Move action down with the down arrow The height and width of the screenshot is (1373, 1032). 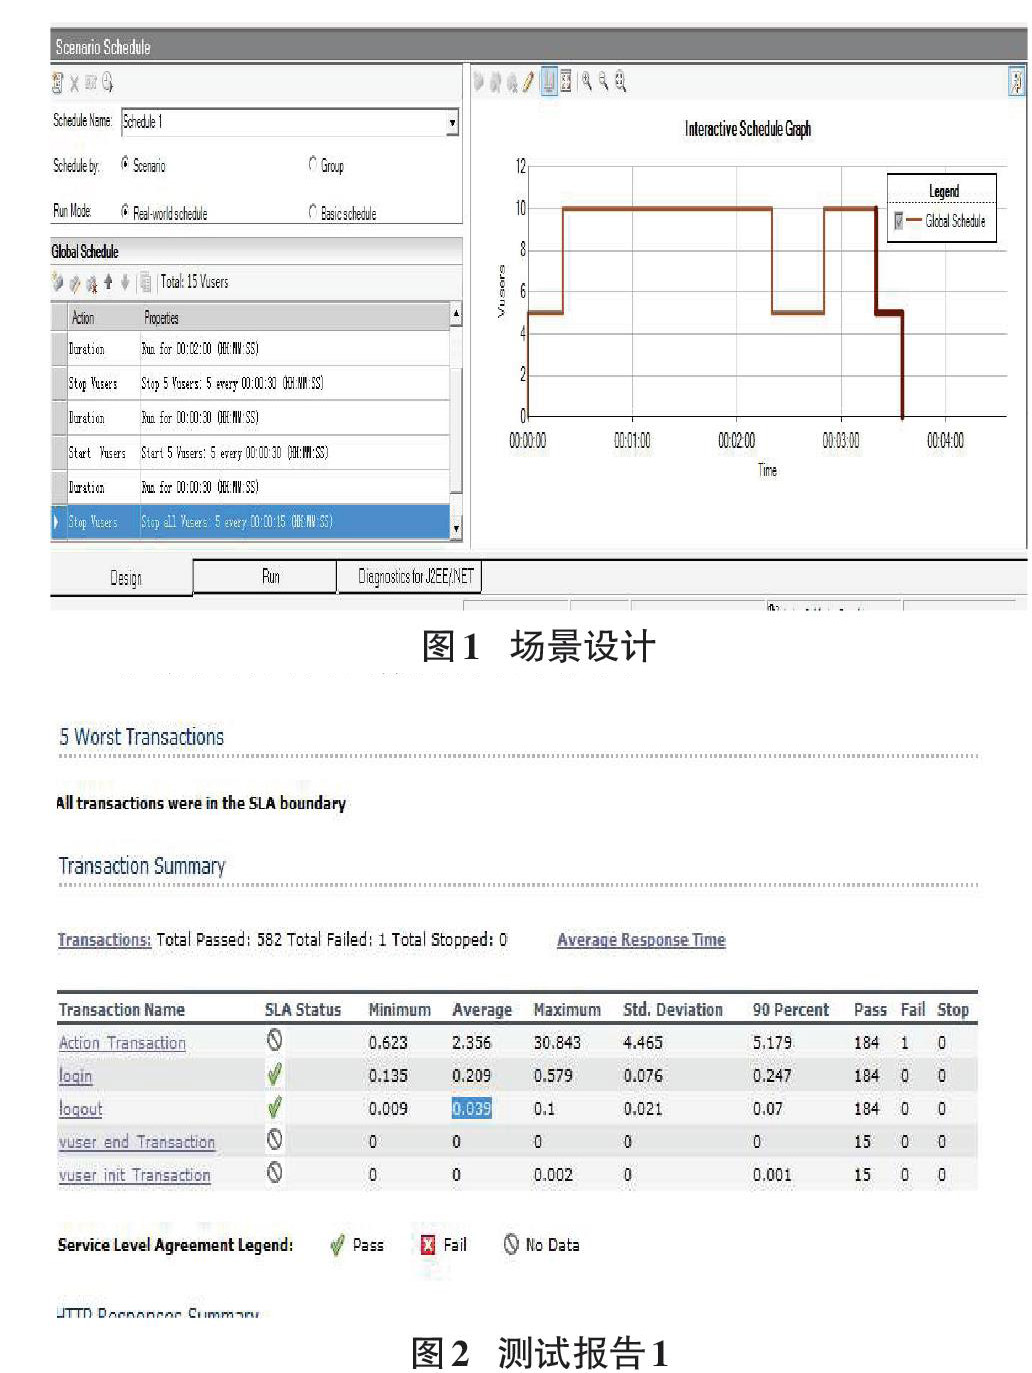pos(125,282)
